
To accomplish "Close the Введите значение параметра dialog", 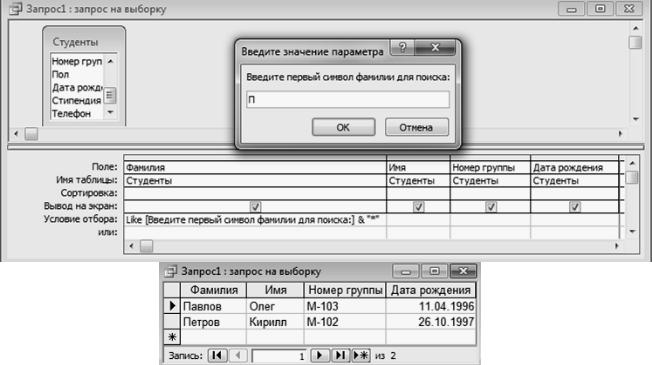I will (x=435, y=47).
